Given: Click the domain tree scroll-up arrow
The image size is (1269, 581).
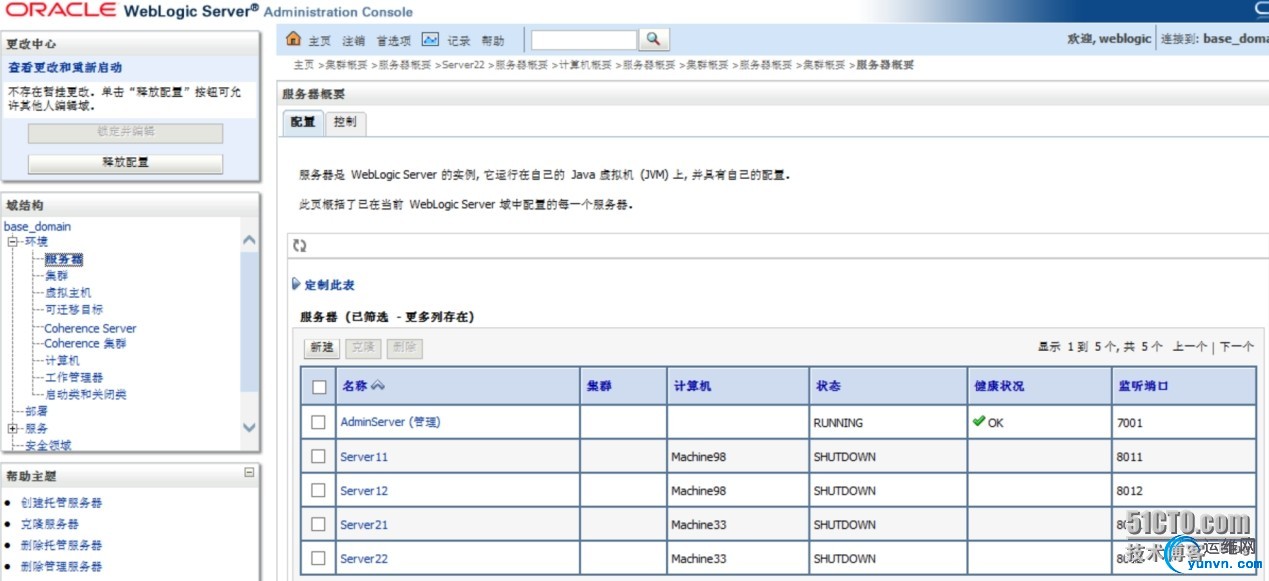Looking at the screenshot, I should point(249,240).
